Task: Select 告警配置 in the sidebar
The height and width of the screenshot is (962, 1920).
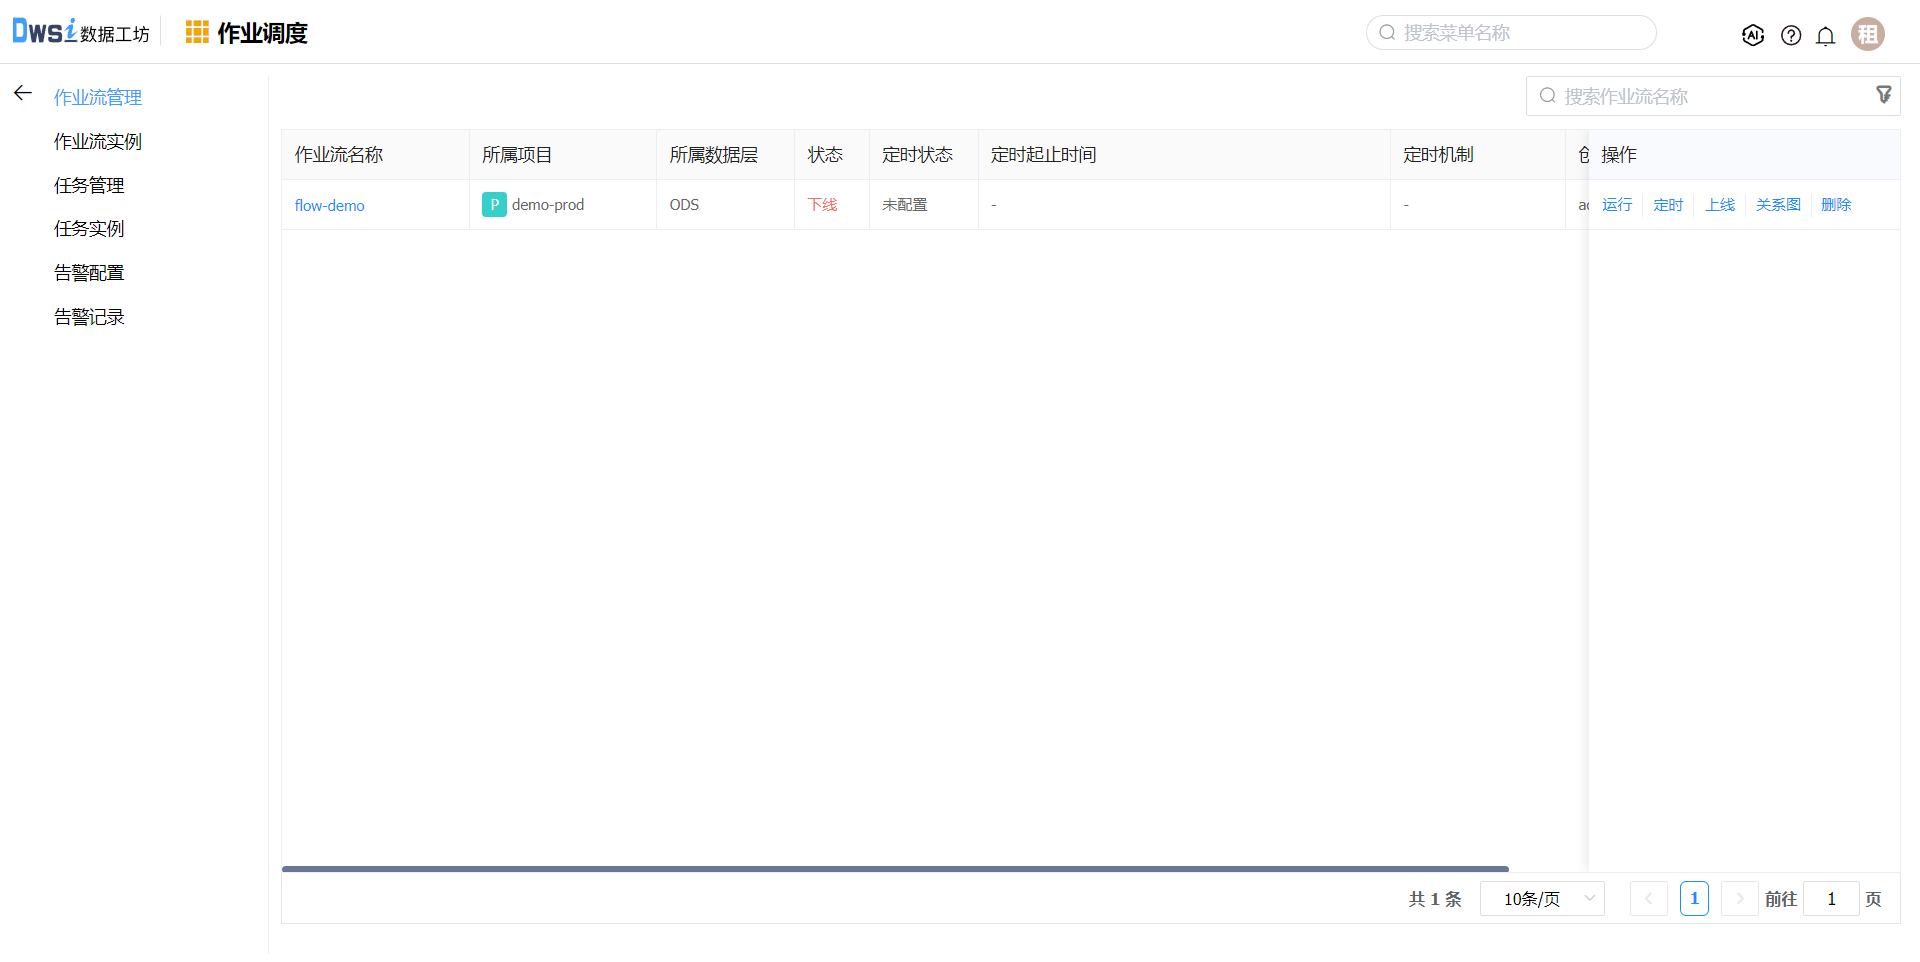Action: pos(89,273)
